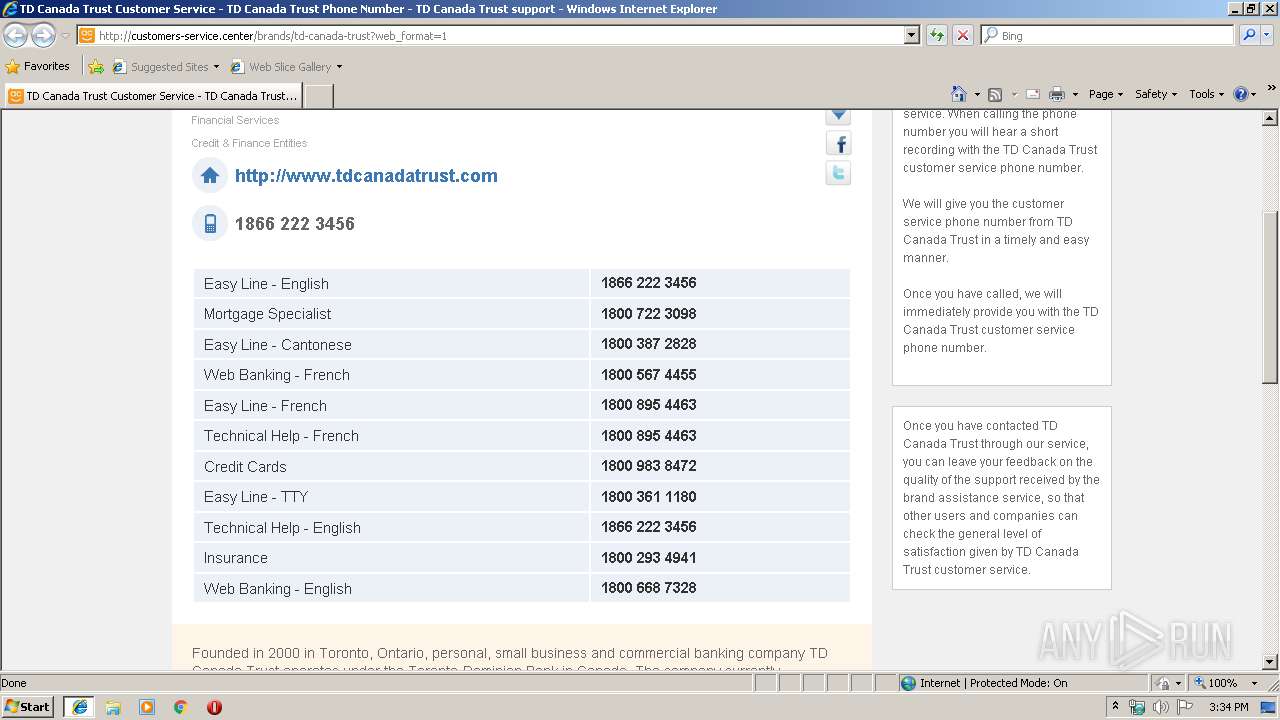Click the blue Help question mark icon
The image size is (1280, 720).
pos(1241,94)
